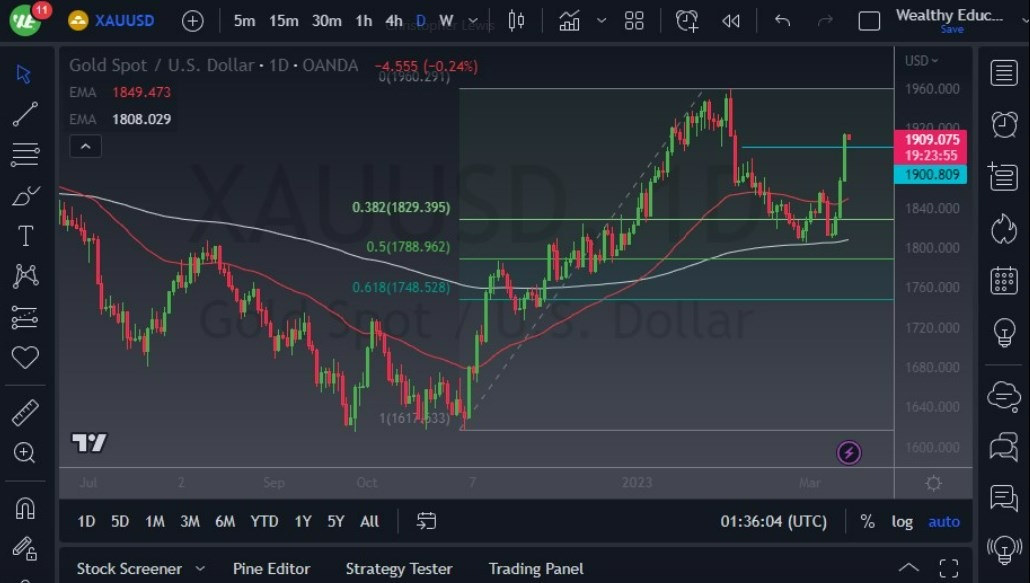Open the candlestick chart type selector

click(x=516, y=21)
